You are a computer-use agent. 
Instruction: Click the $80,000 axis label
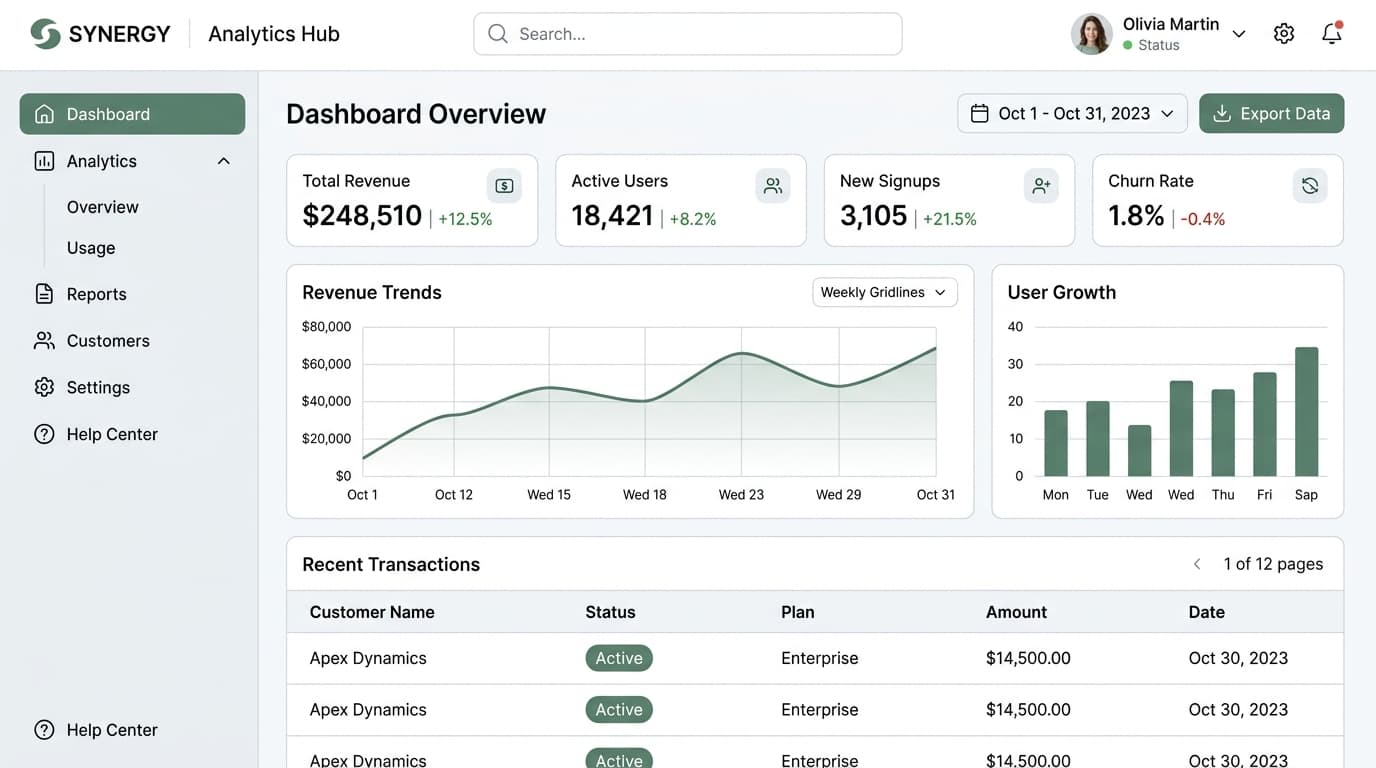coord(326,326)
